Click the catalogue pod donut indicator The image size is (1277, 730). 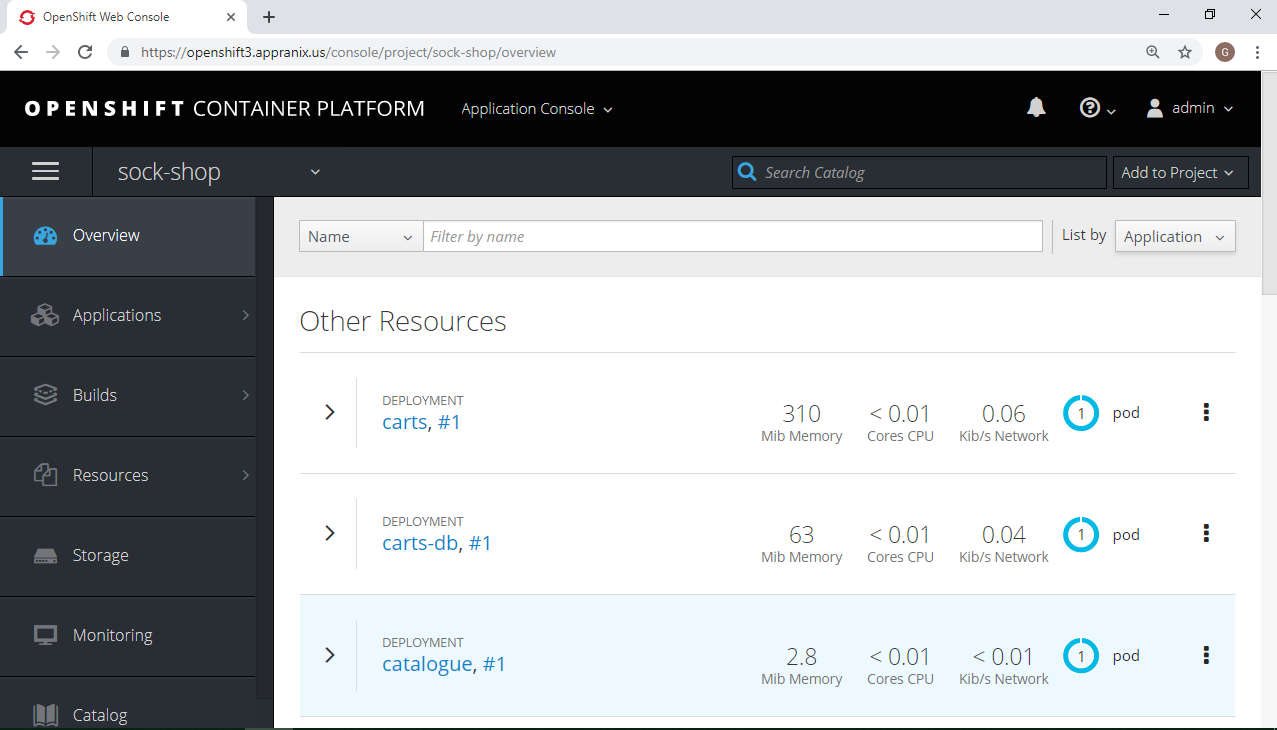1080,656
